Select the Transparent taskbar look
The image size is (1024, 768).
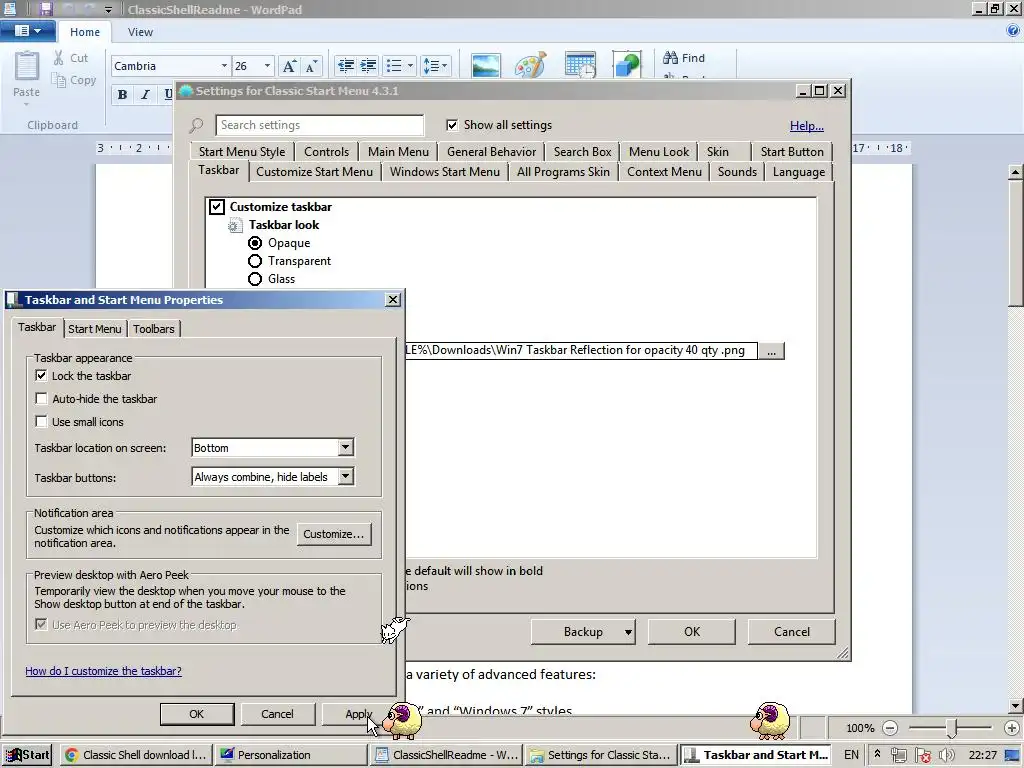tap(255, 261)
